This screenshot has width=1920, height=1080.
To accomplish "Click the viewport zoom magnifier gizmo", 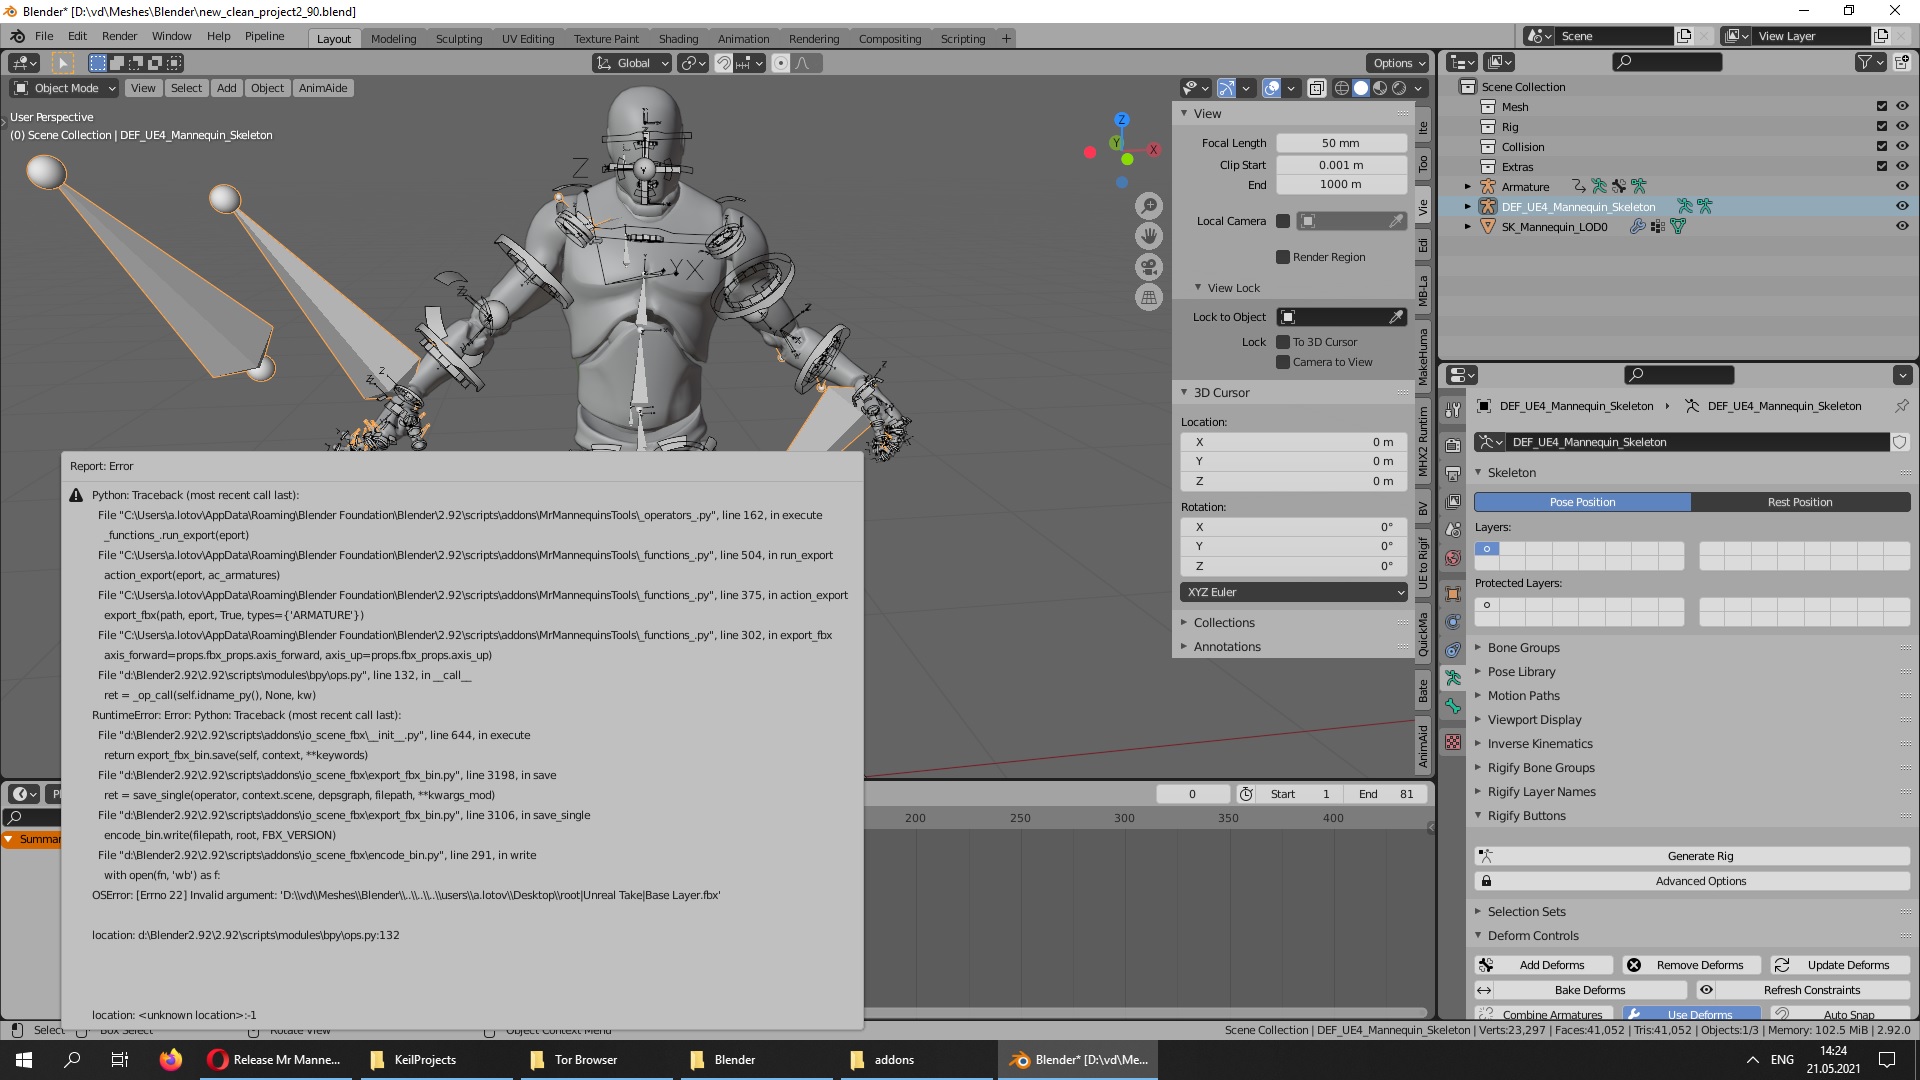I will point(1149,206).
